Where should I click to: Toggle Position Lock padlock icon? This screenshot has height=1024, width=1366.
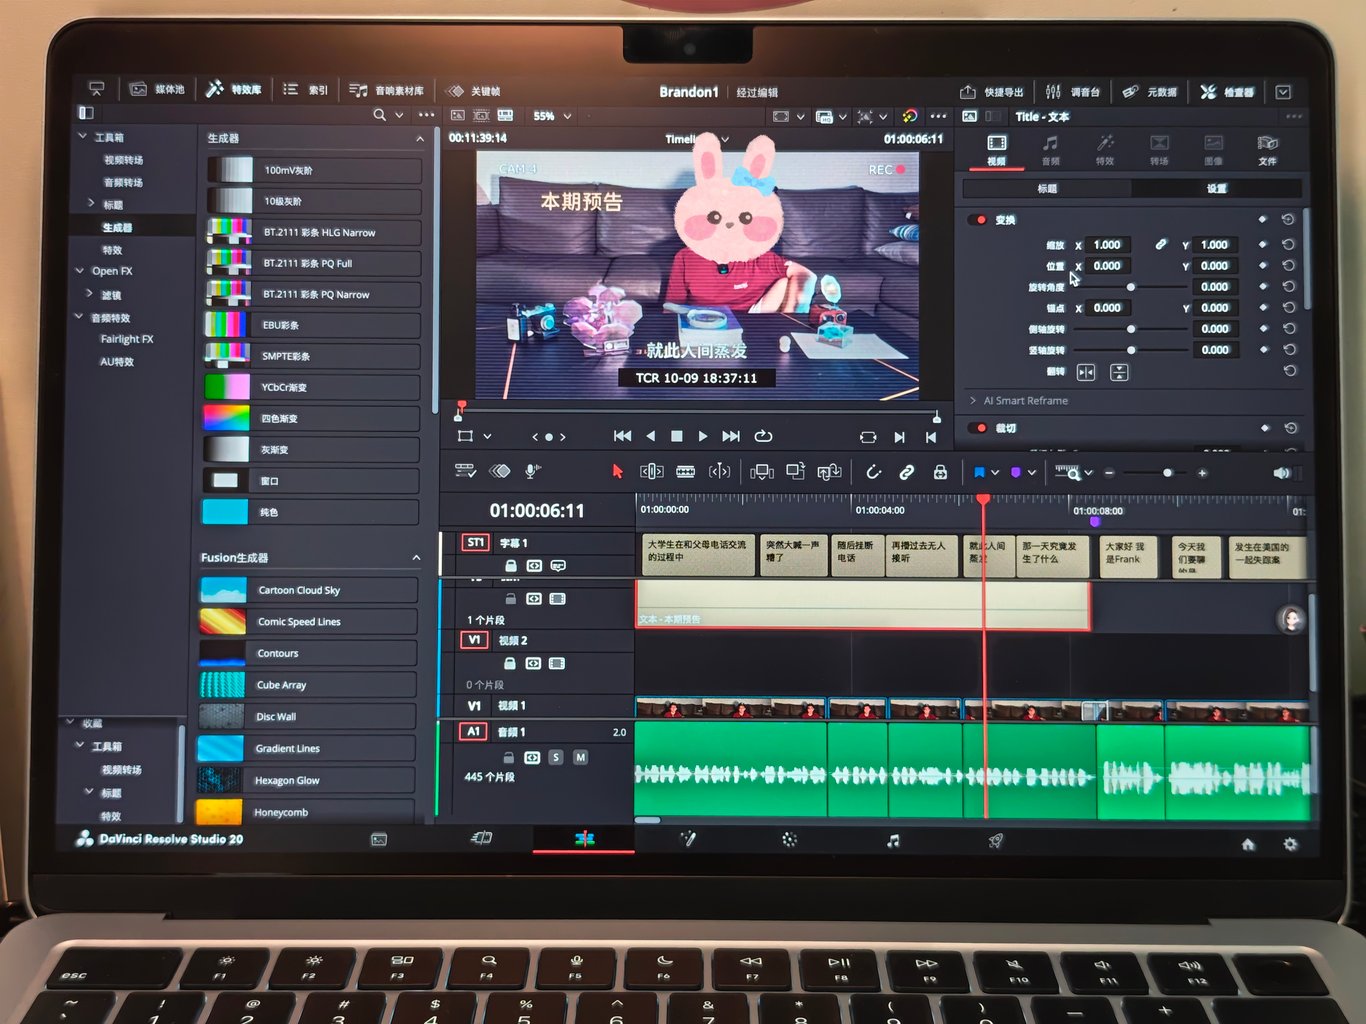pos(940,472)
